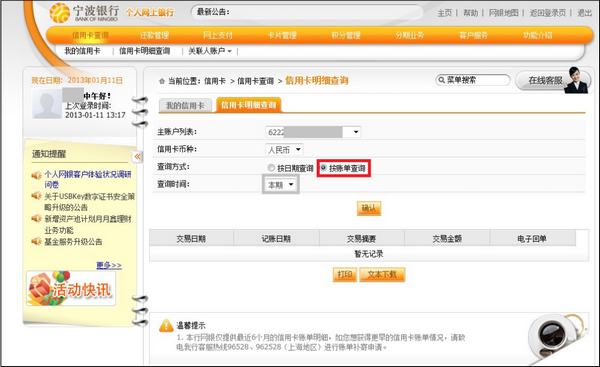Open notice 个人网银客户体验状况调研问卷
Screen dimensions: 600x367
88,179
